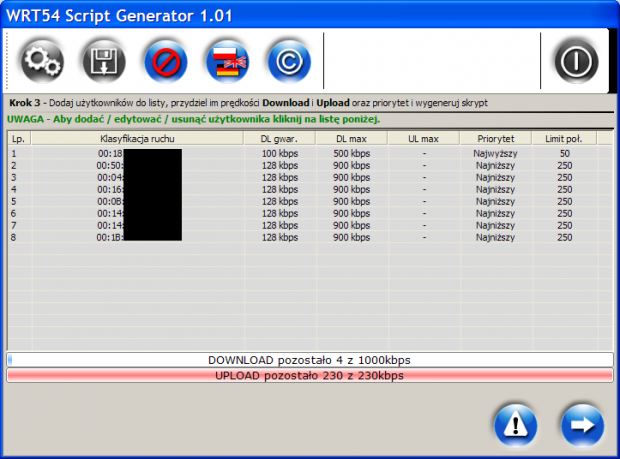Screen dimensions: 620x459
Task: Click the red prohibition sign icon
Action: pos(166,62)
